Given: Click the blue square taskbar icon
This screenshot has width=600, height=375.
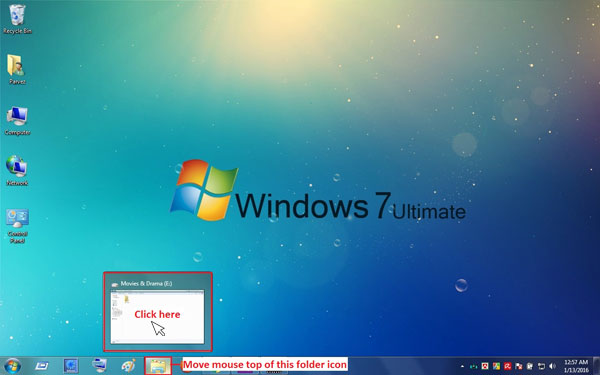Looking at the screenshot, I should [x=71, y=366].
